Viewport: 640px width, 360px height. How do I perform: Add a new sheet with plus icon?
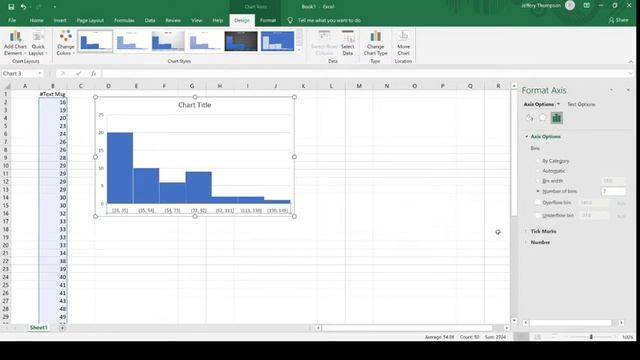point(62,327)
